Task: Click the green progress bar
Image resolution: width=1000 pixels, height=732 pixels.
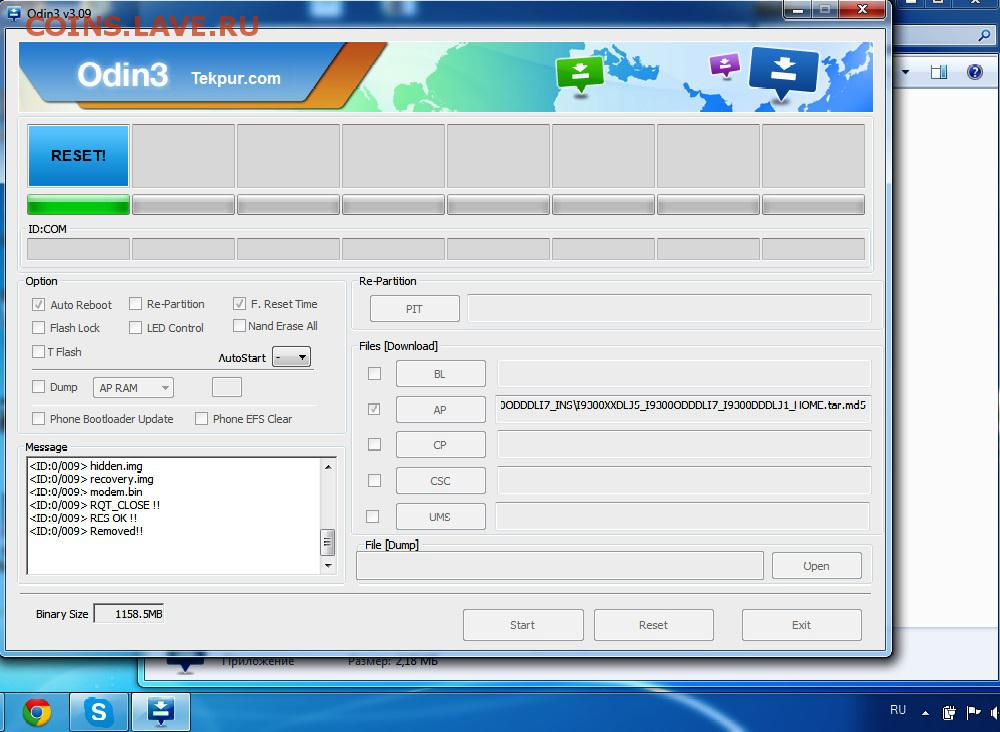Action: click(78, 205)
